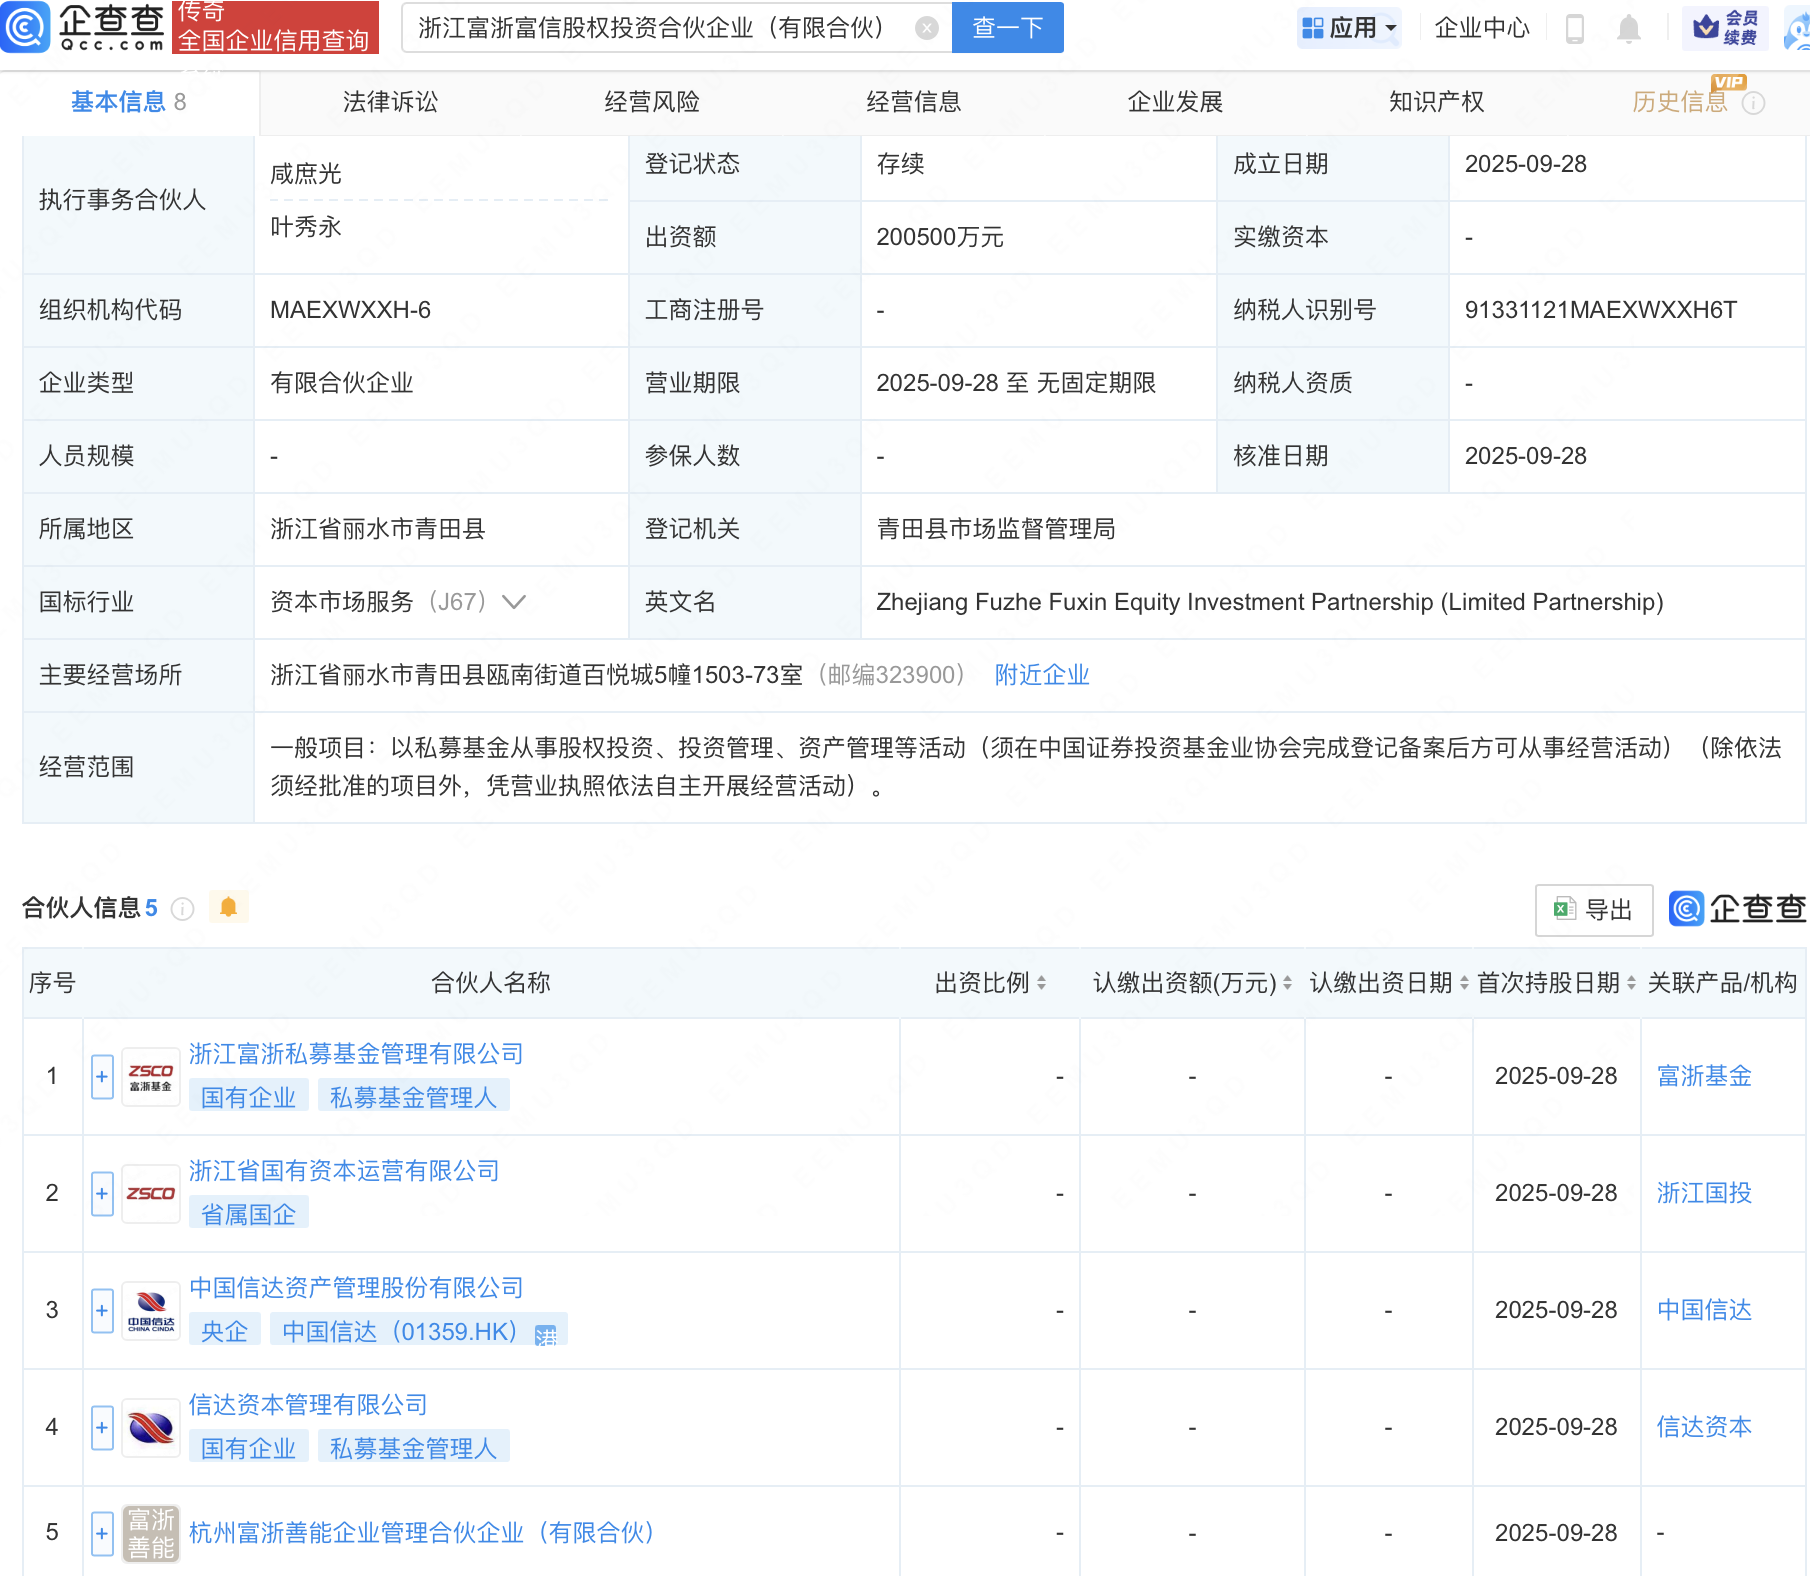Open the mobile phone app icon
This screenshot has width=1810, height=1576.
coord(1574,29)
